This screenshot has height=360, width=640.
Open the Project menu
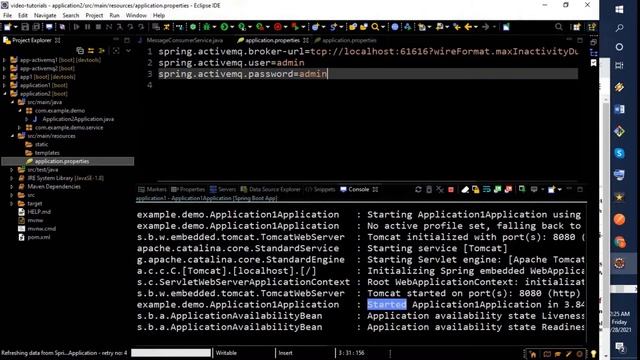point(94,16)
